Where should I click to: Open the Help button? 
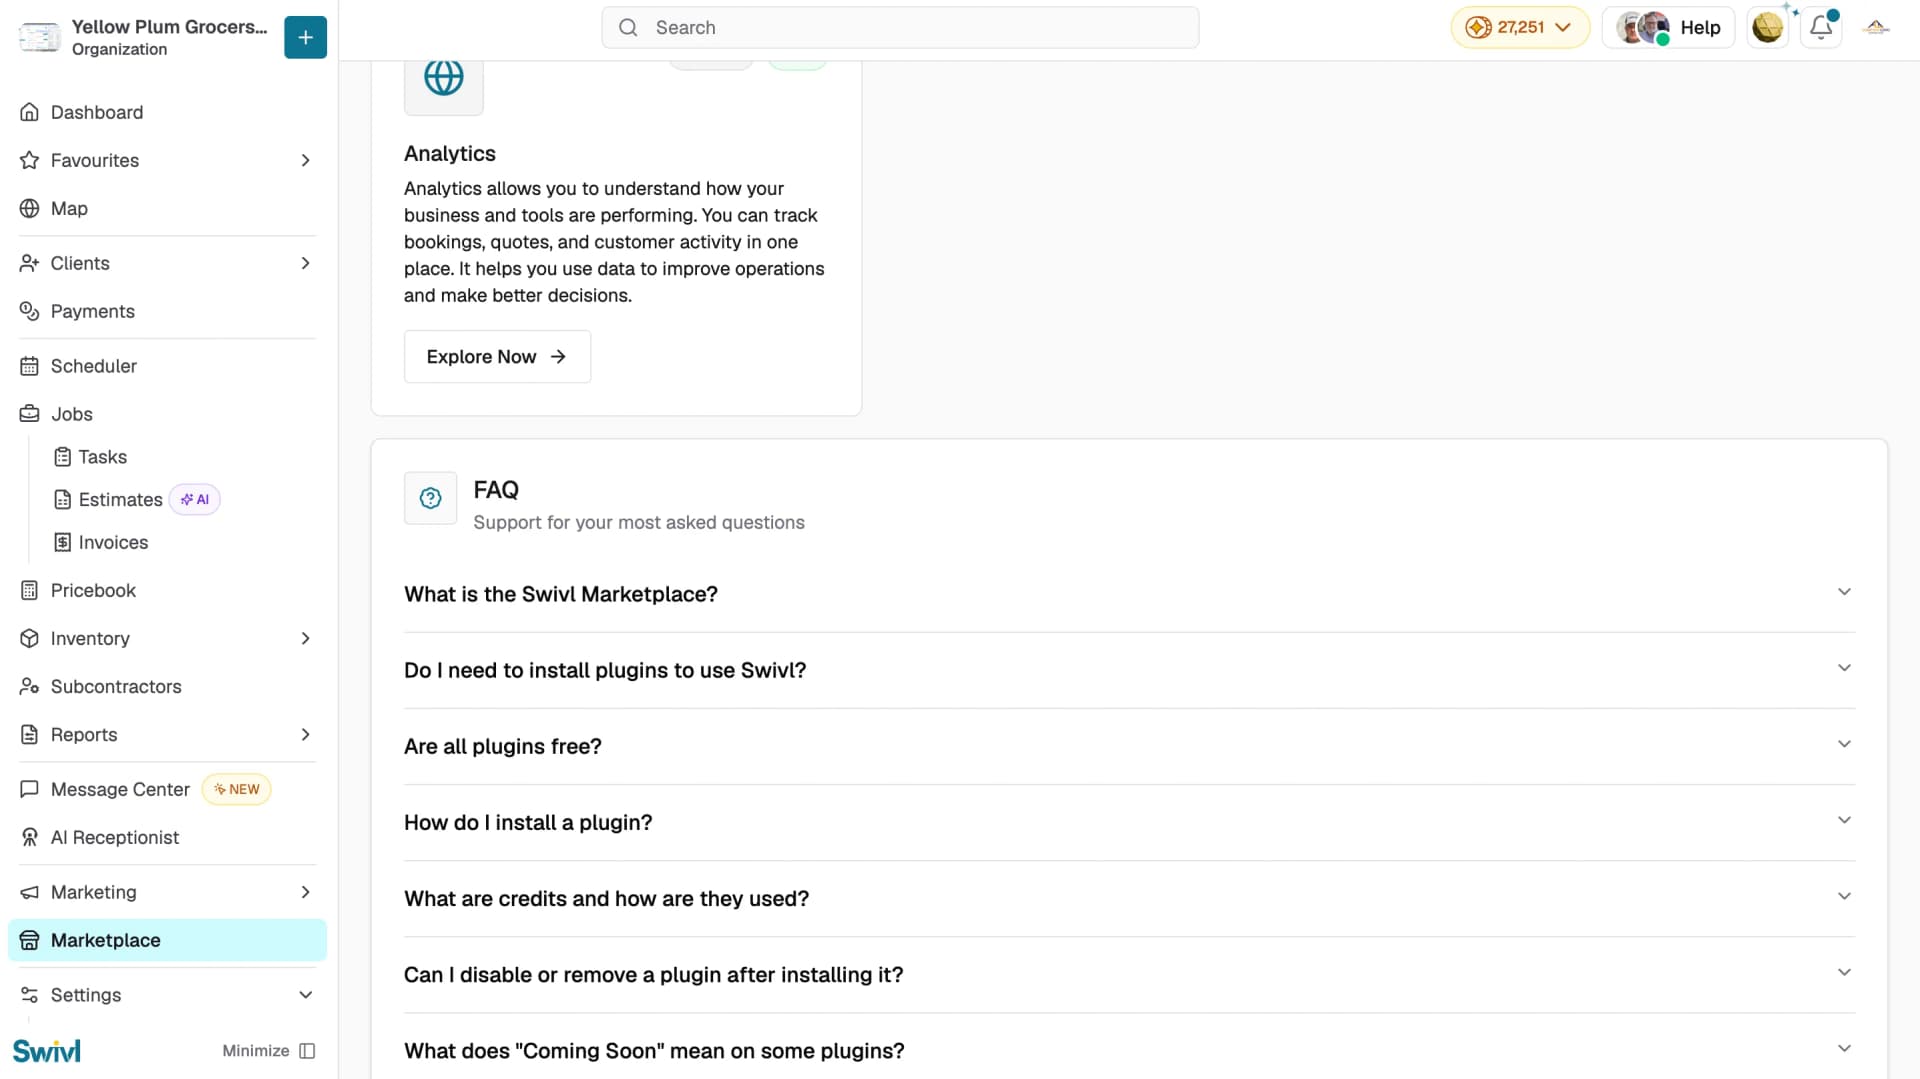pos(1668,28)
